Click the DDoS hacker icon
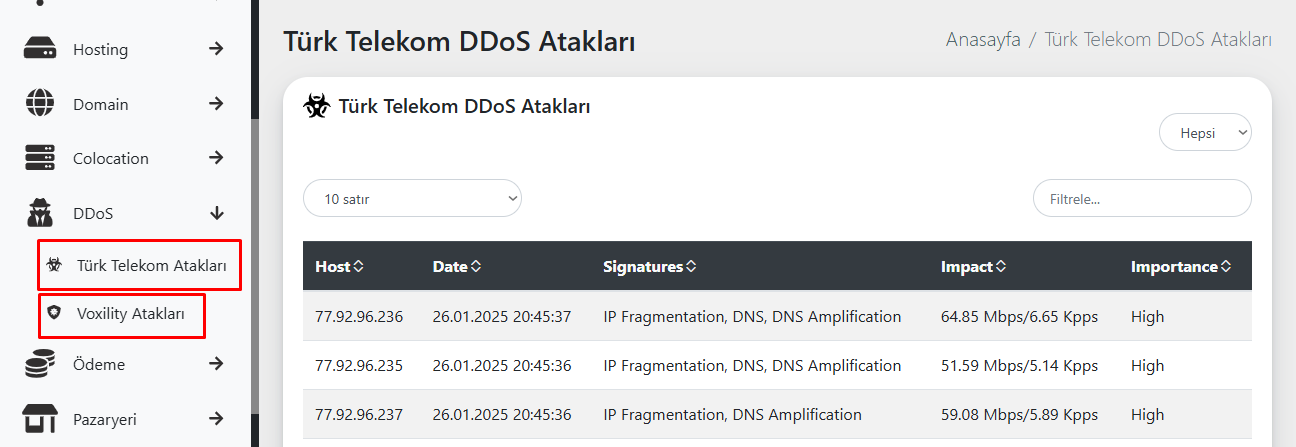This screenshot has width=1296, height=447. pos(40,213)
